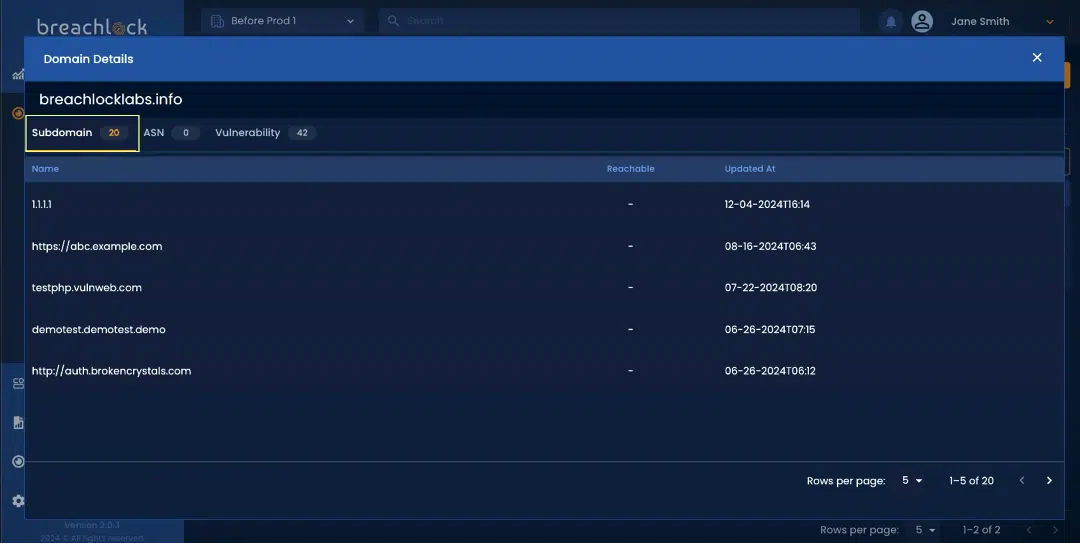
Task: Switch to the ASN tab
Action: coord(171,133)
